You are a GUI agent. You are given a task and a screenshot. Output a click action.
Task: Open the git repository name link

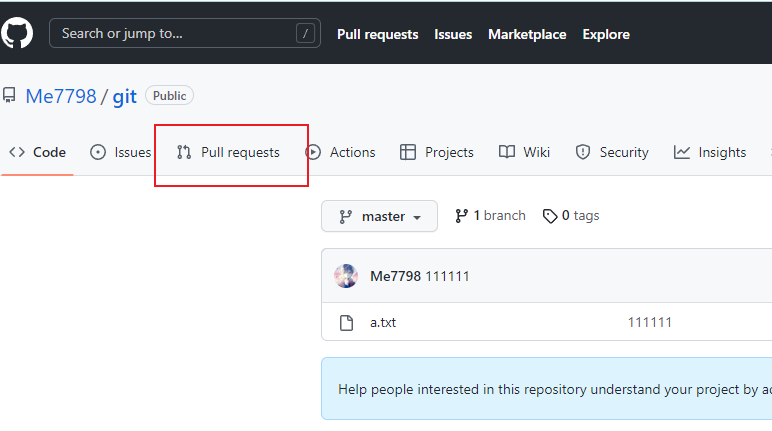[125, 97]
